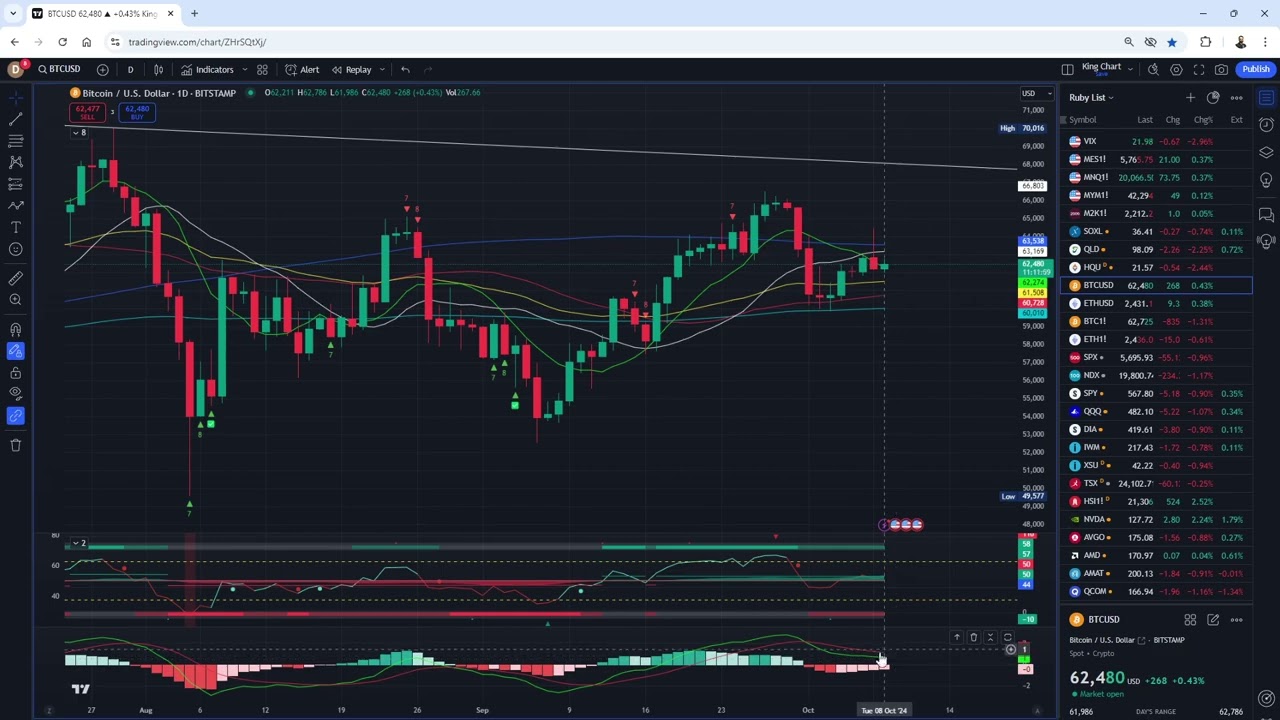Open the Indicators dialog
Screen dimensions: 1280x720
207,69
